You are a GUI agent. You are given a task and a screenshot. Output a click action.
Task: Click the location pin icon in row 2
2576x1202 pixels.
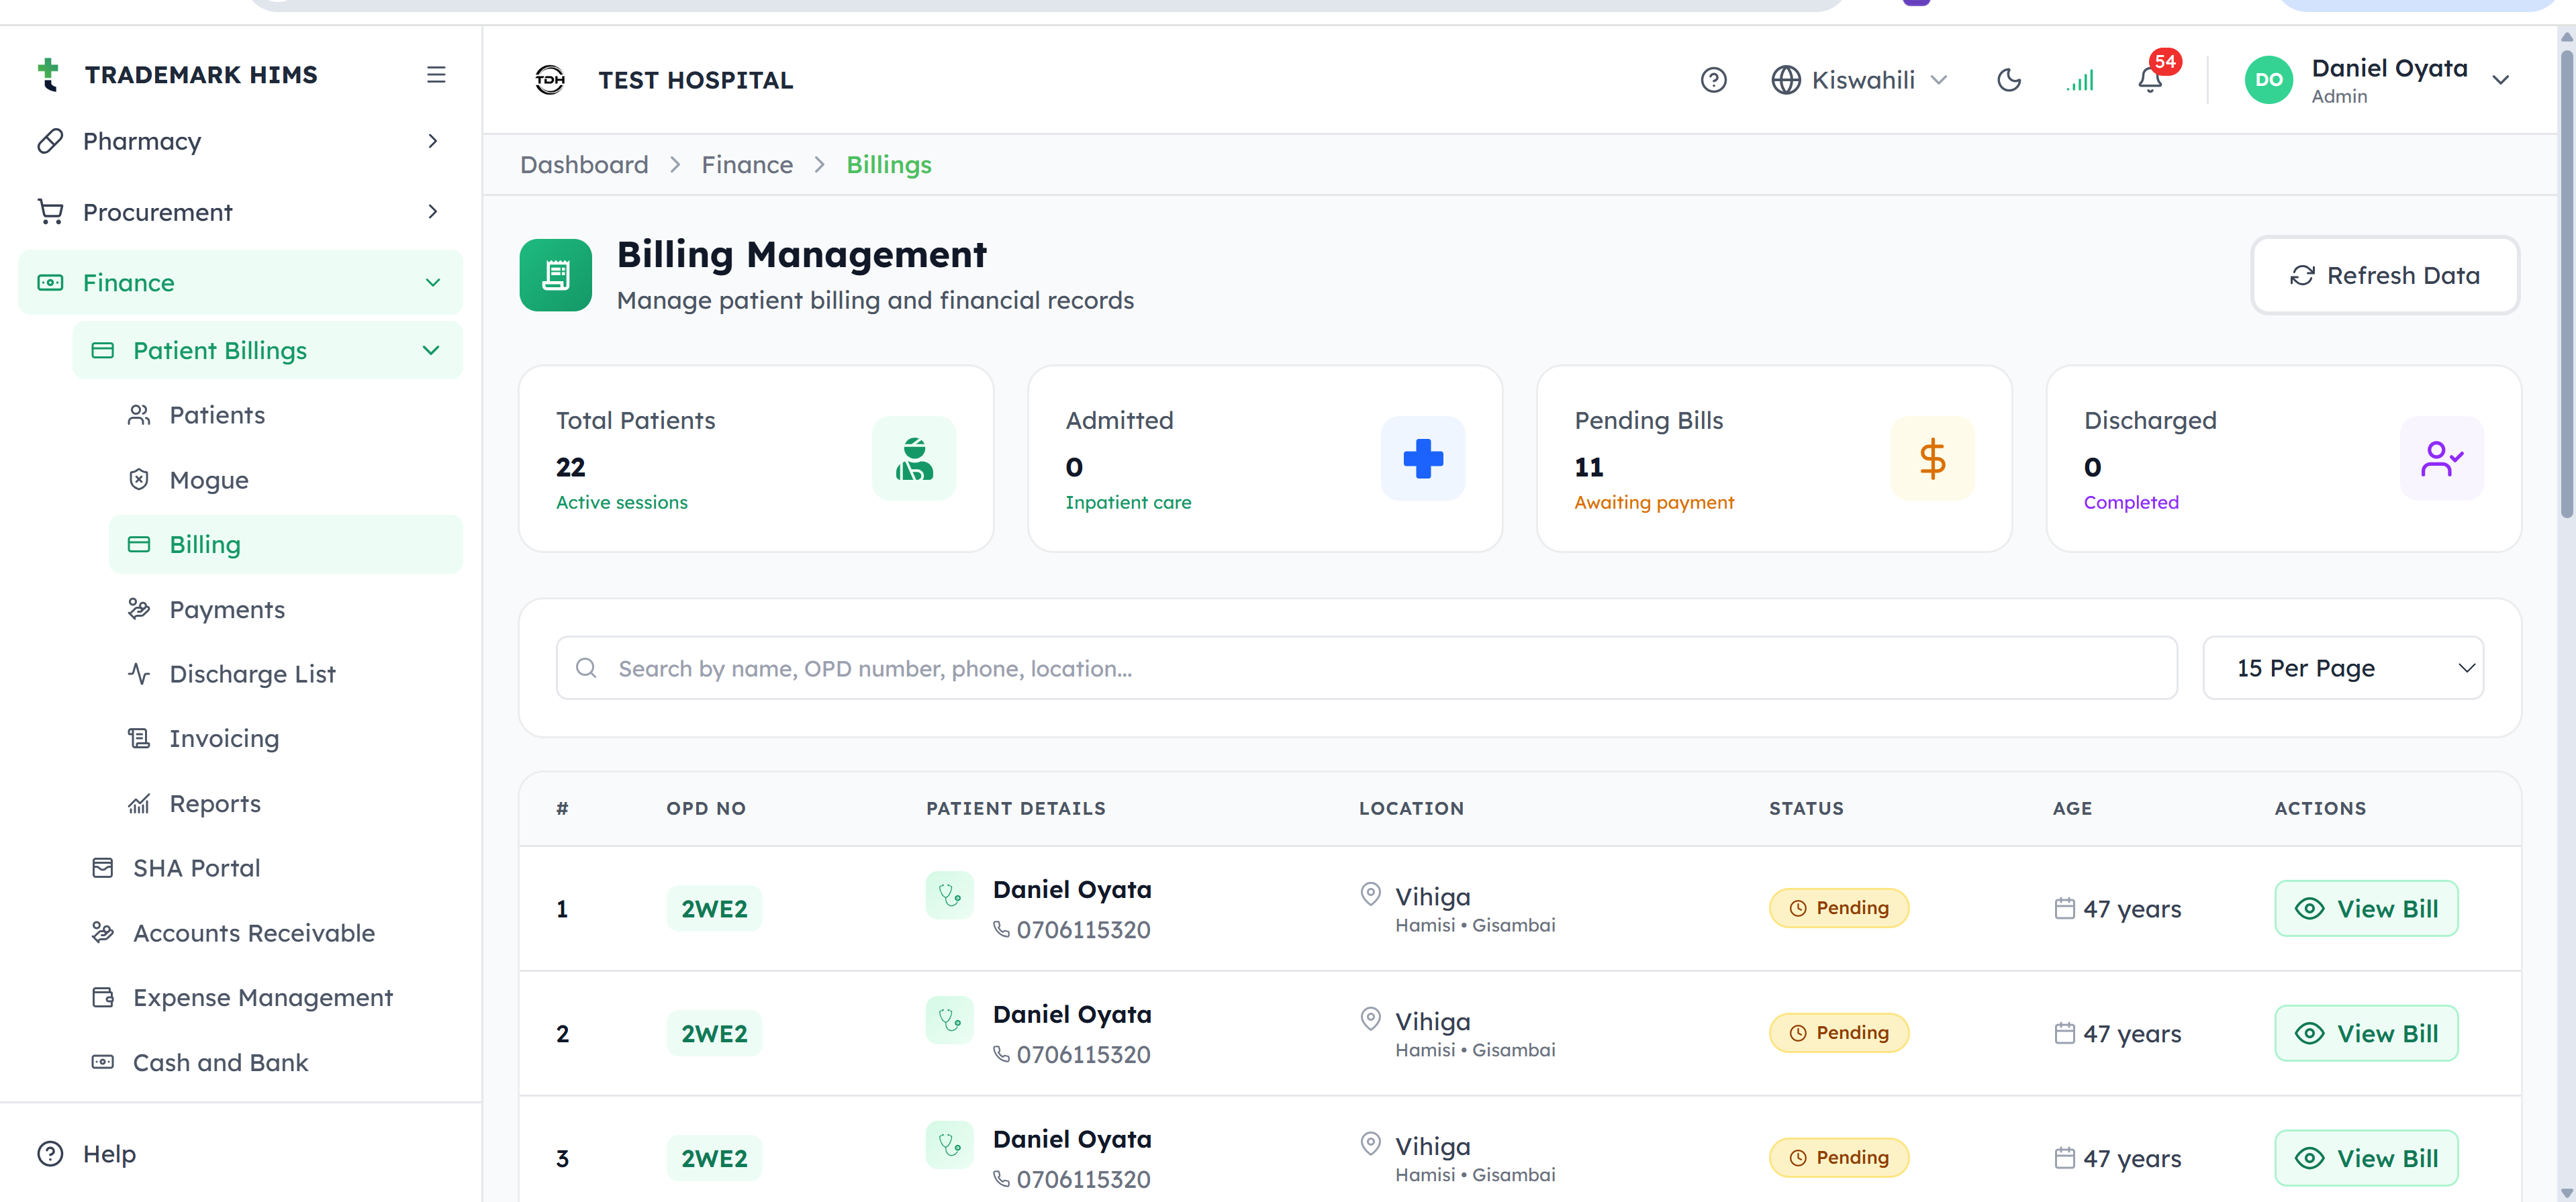click(1371, 1019)
